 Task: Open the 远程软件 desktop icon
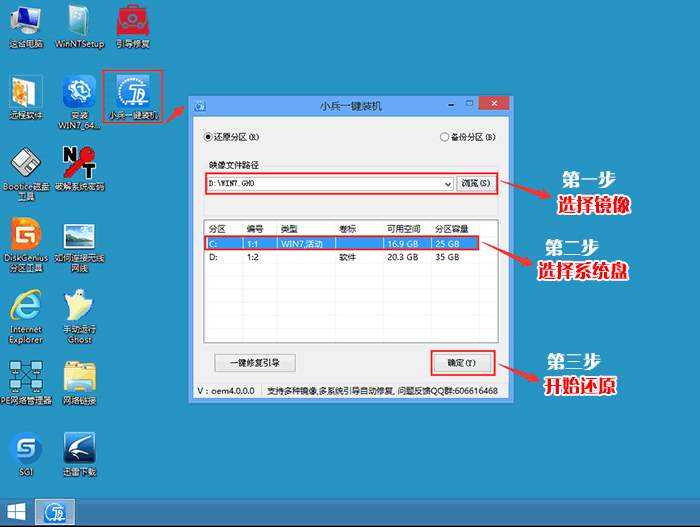click(26, 97)
